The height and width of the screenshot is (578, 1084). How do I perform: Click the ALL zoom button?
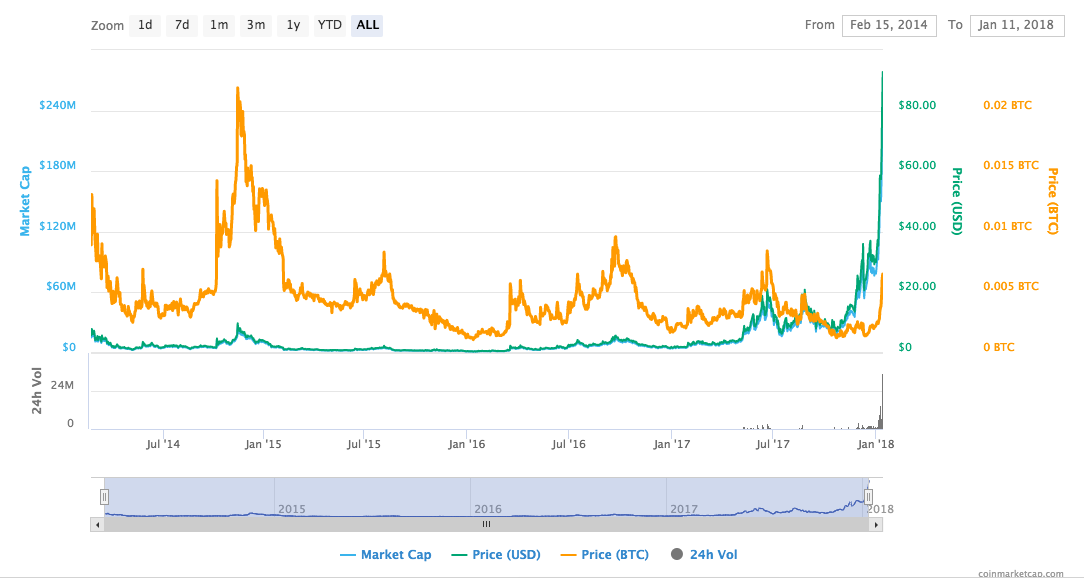[366, 25]
